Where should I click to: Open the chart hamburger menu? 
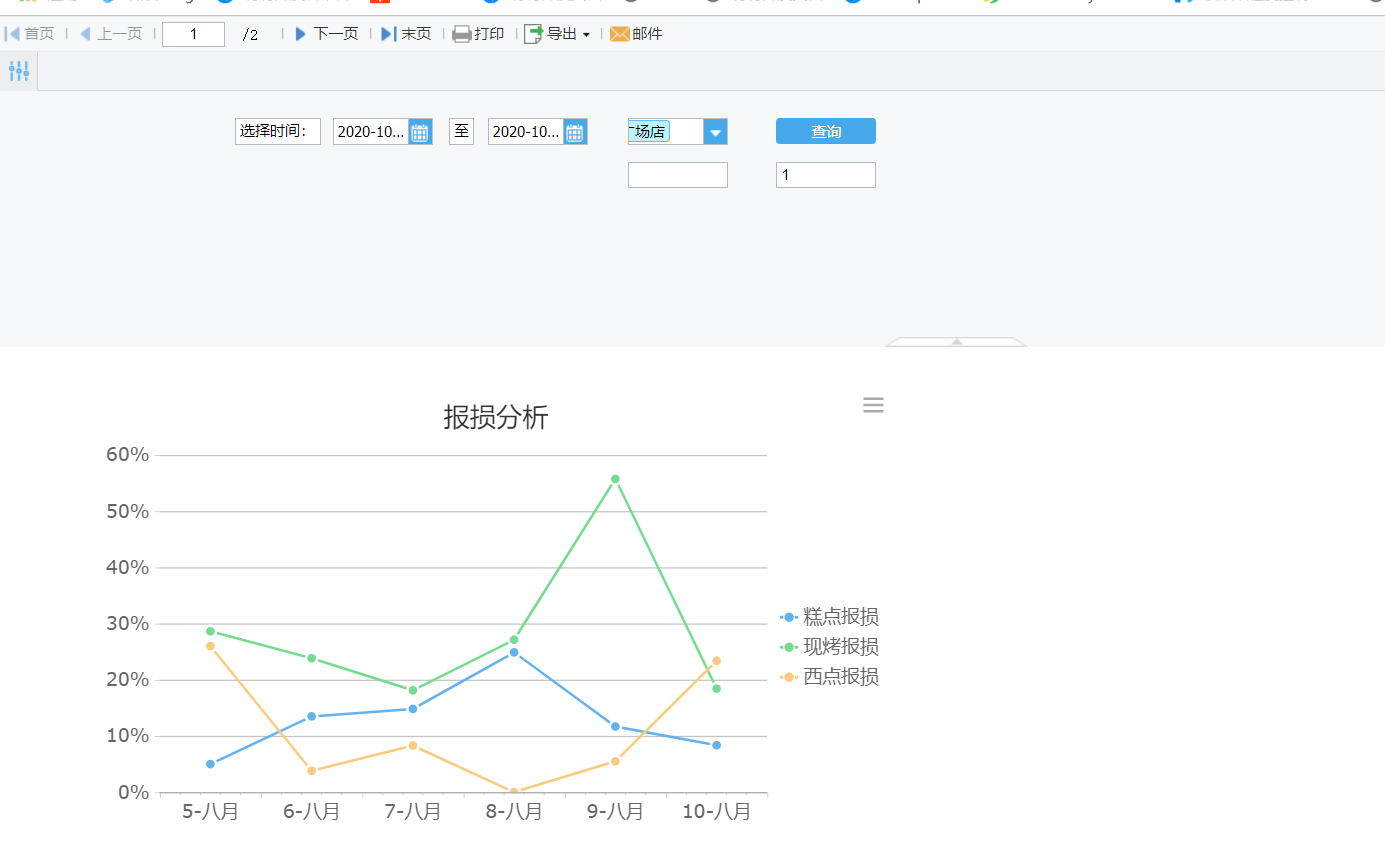pos(873,405)
